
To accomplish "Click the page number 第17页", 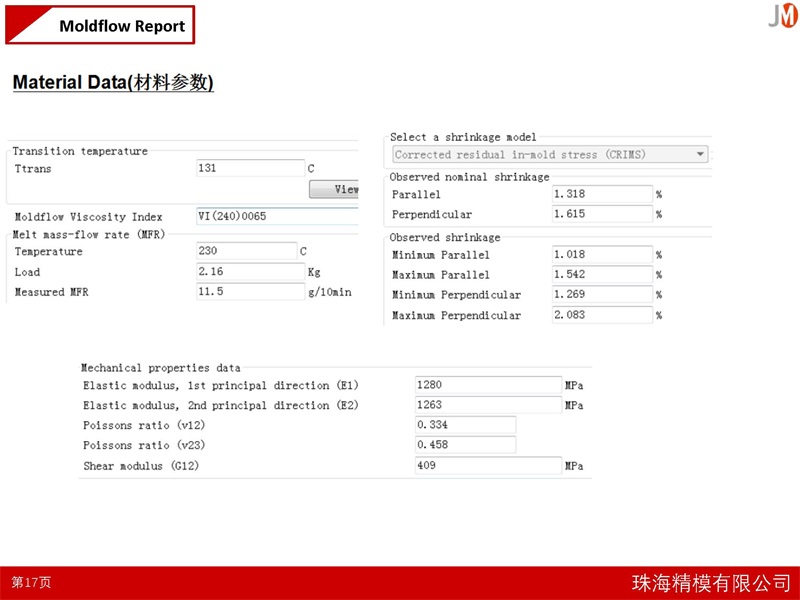I will (x=31, y=582).
